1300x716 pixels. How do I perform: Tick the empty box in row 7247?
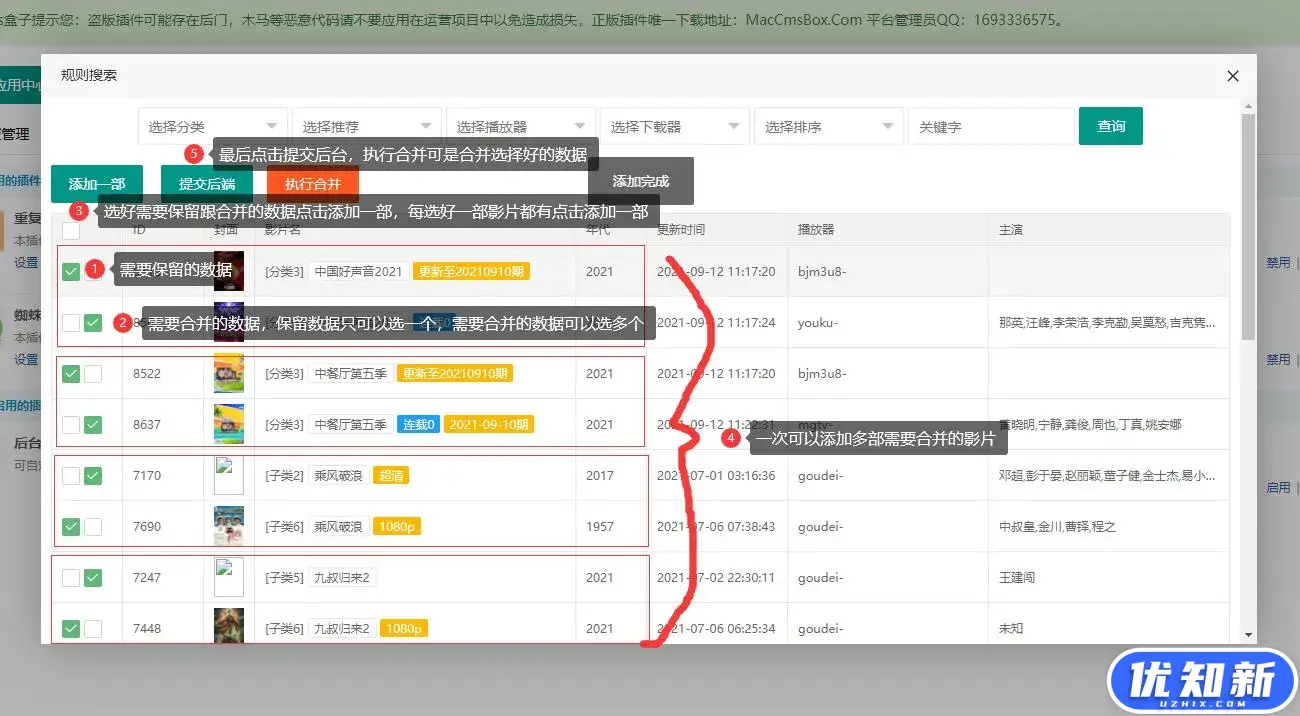[x=71, y=578]
